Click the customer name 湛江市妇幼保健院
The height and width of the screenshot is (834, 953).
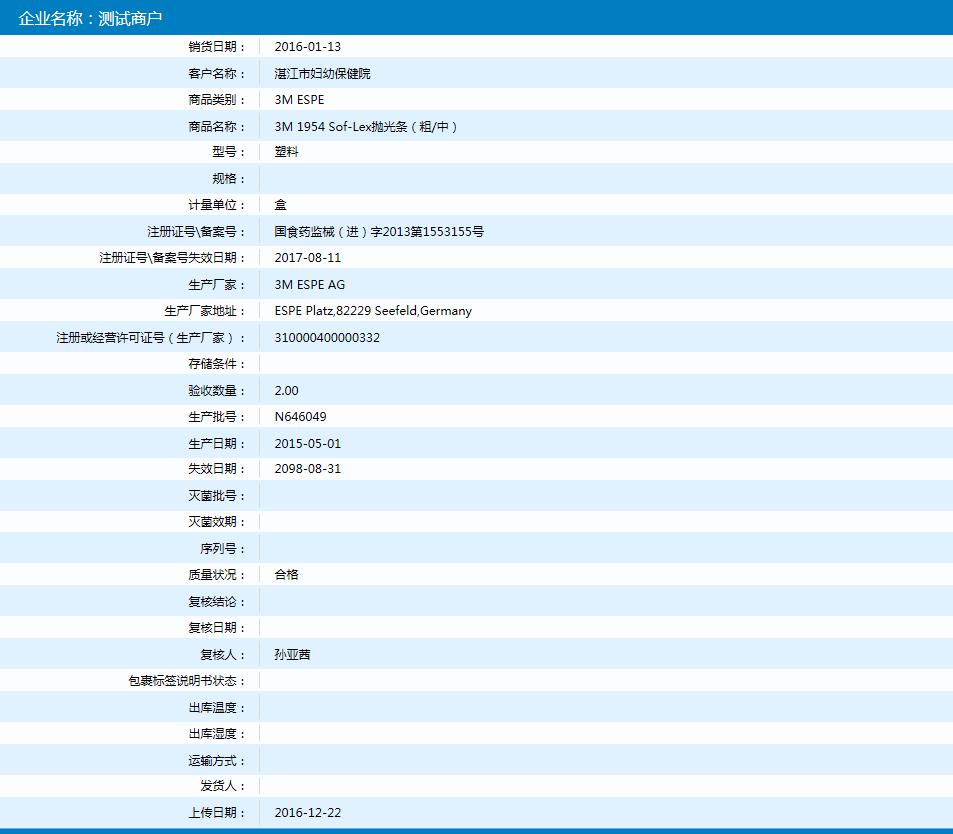click(x=322, y=74)
